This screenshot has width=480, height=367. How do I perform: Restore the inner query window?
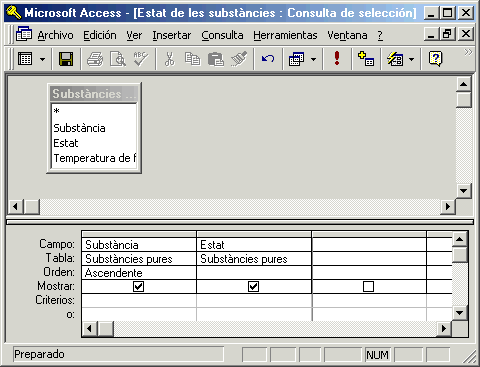pos(448,34)
